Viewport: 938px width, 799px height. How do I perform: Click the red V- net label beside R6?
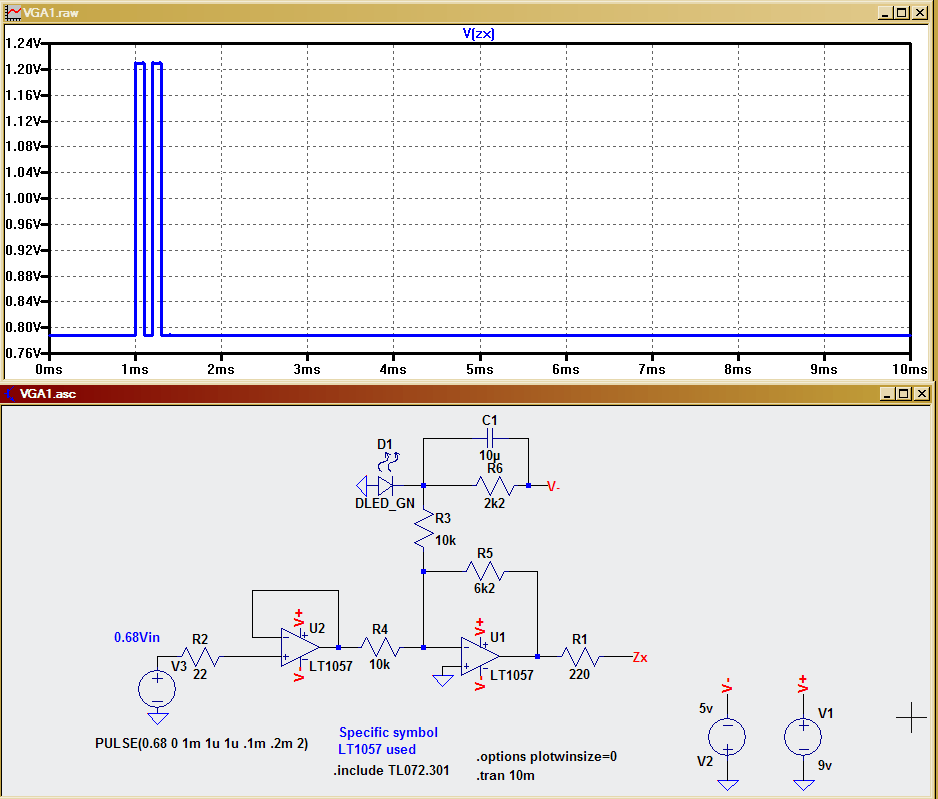click(553, 487)
